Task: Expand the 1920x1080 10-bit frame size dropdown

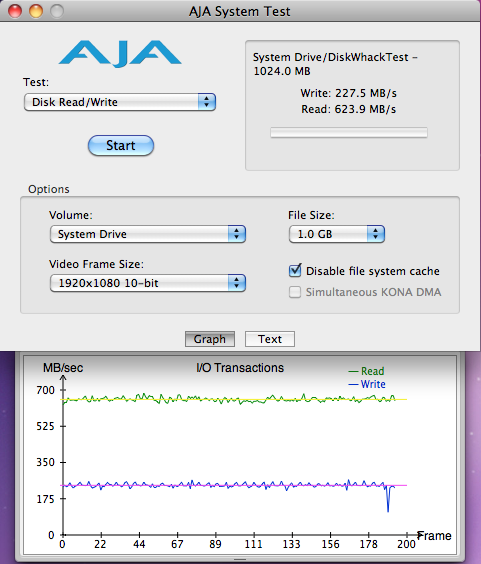Action: point(148,283)
